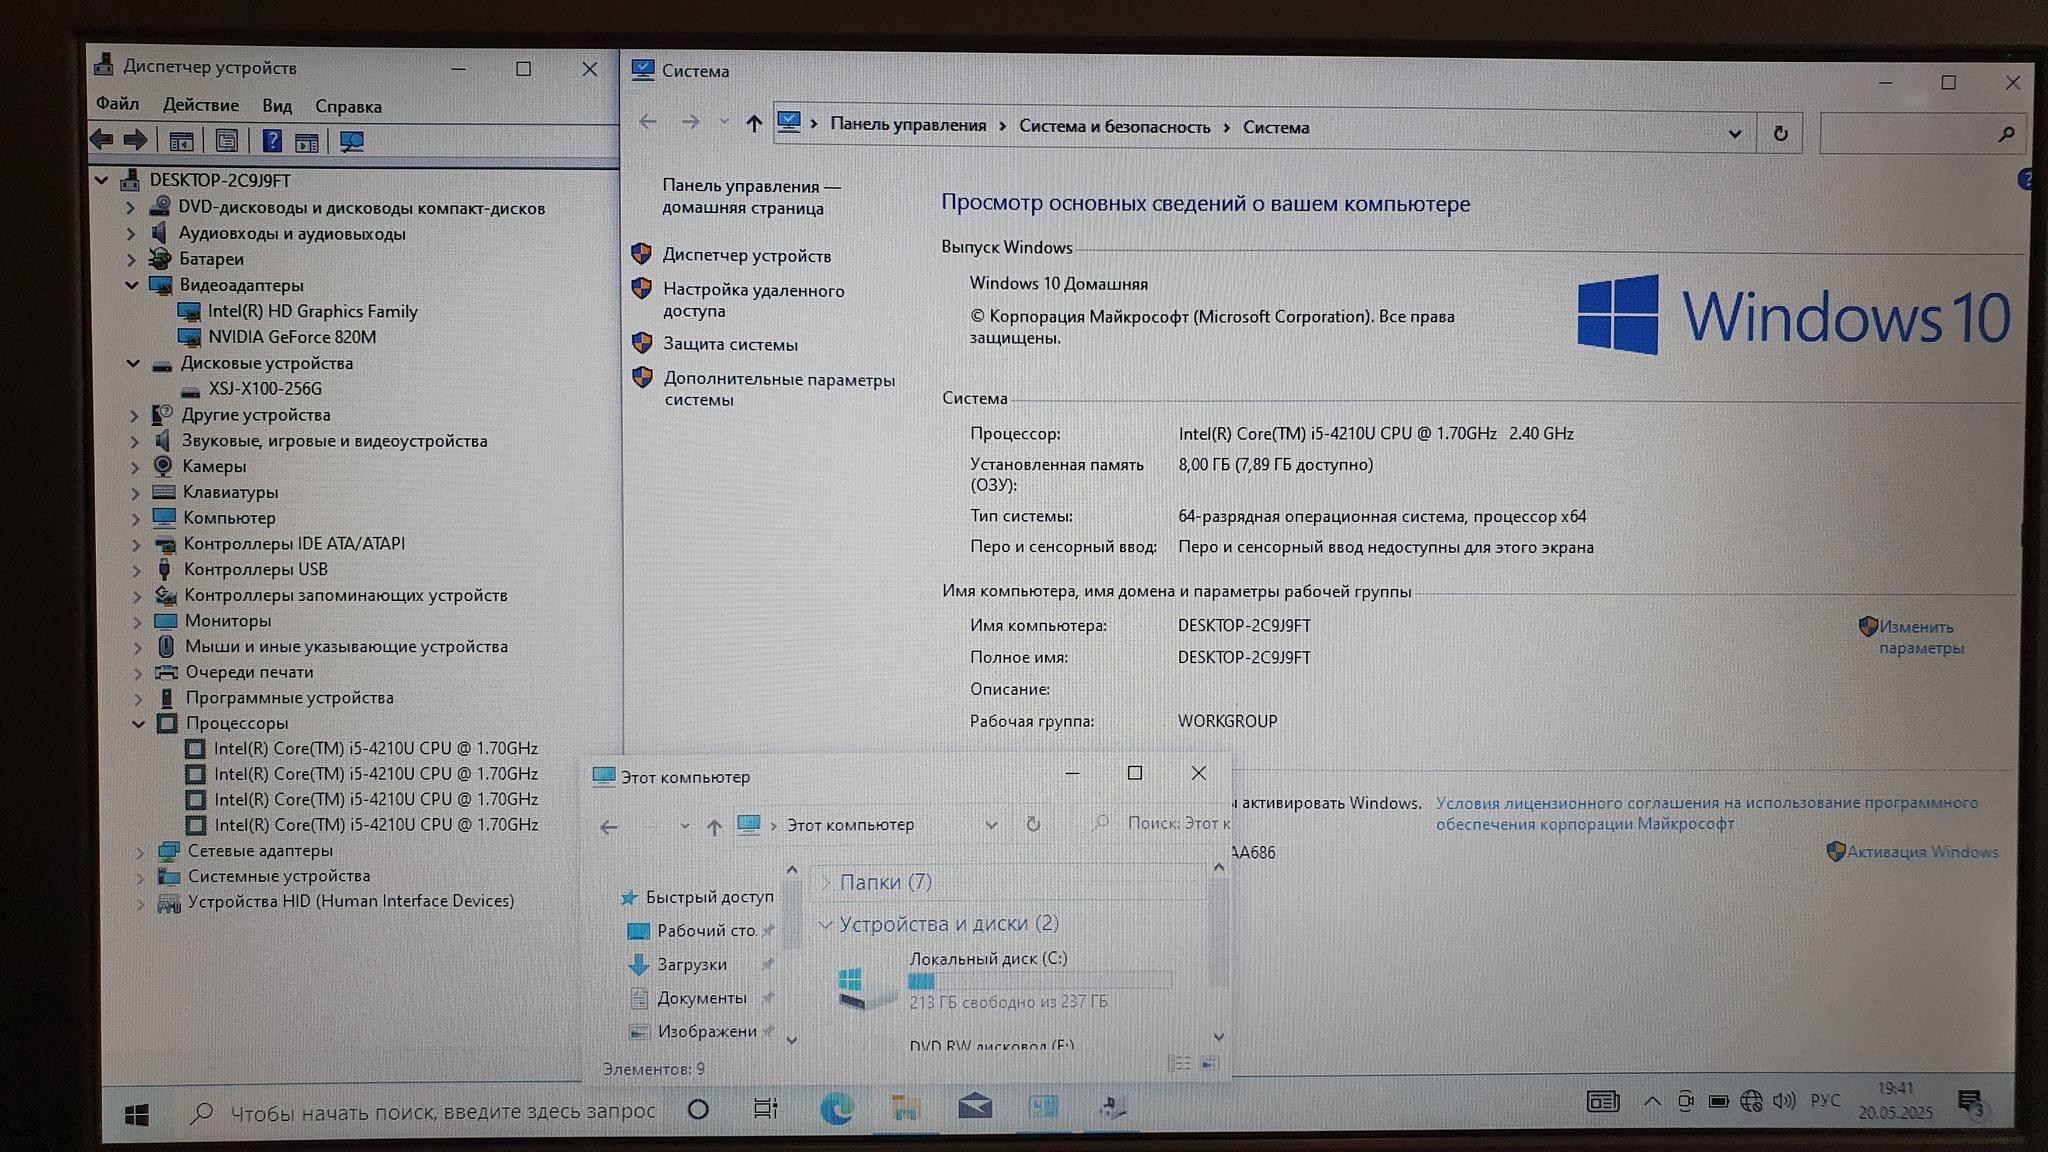Screen dimensions: 2048x1152
Task: Click the taskbar search input field
Action: pyautogui.click(x=441, y=1111)
